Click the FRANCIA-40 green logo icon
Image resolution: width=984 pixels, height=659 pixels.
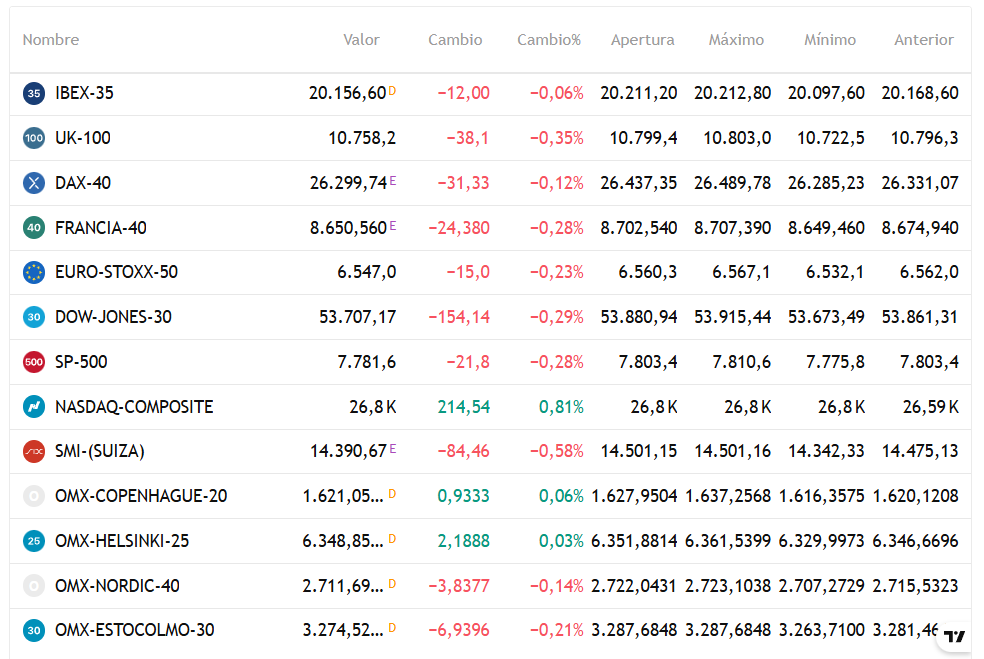(34, 228)
